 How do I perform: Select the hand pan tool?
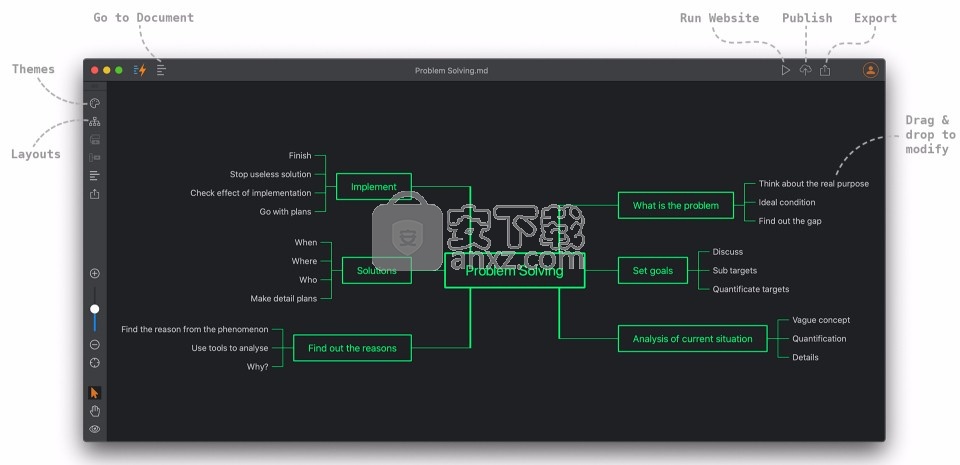(95, 411)
